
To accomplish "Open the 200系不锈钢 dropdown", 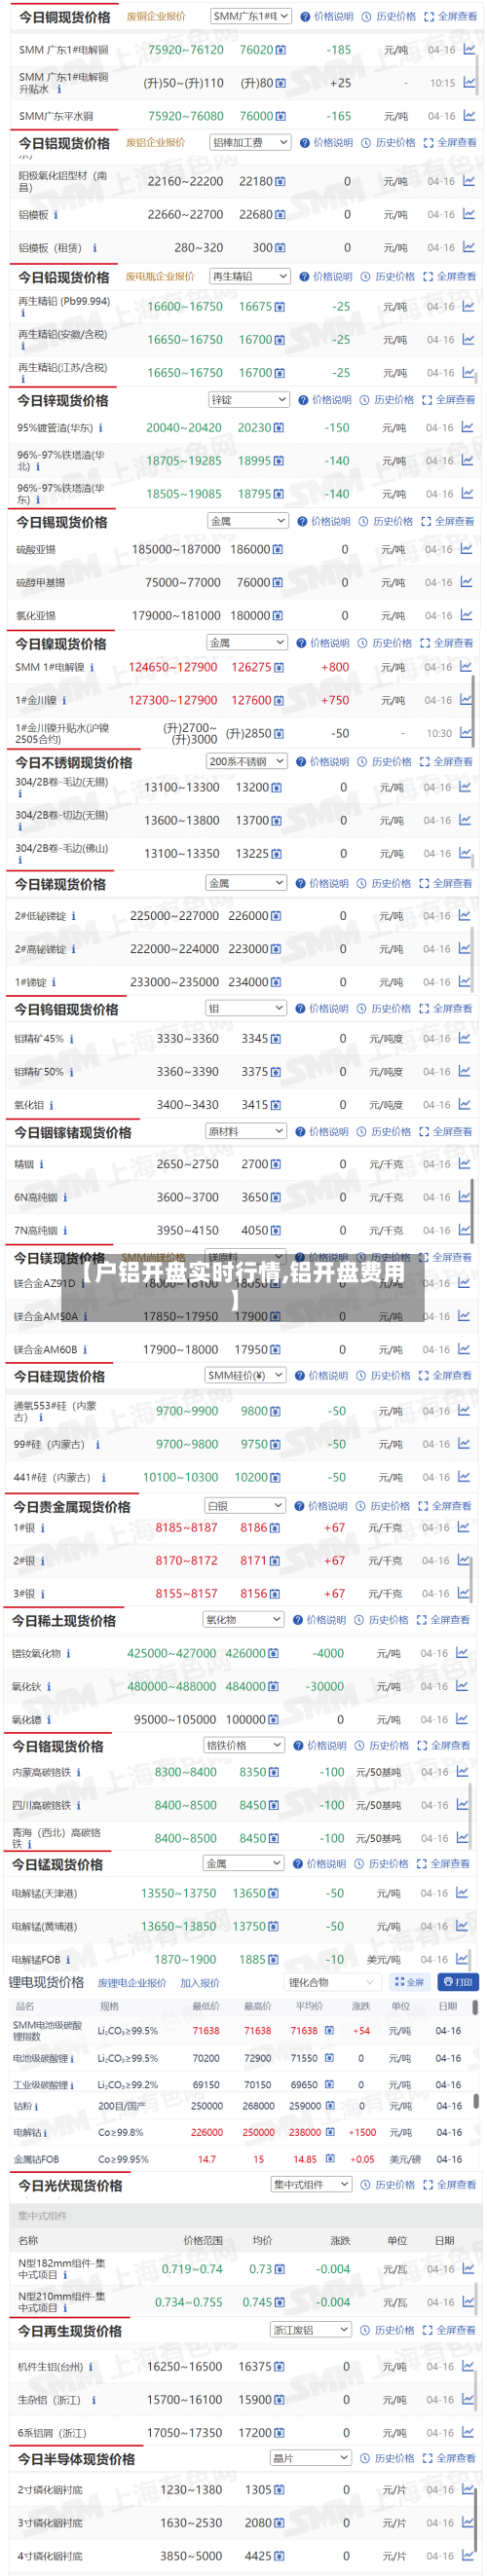I will pos(247,762).
